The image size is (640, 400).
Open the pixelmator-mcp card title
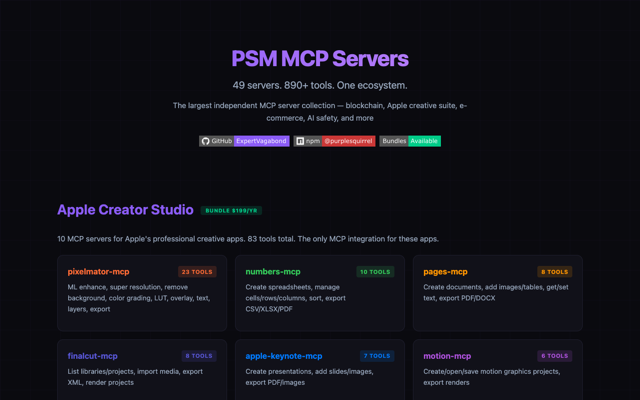[98, 272]
